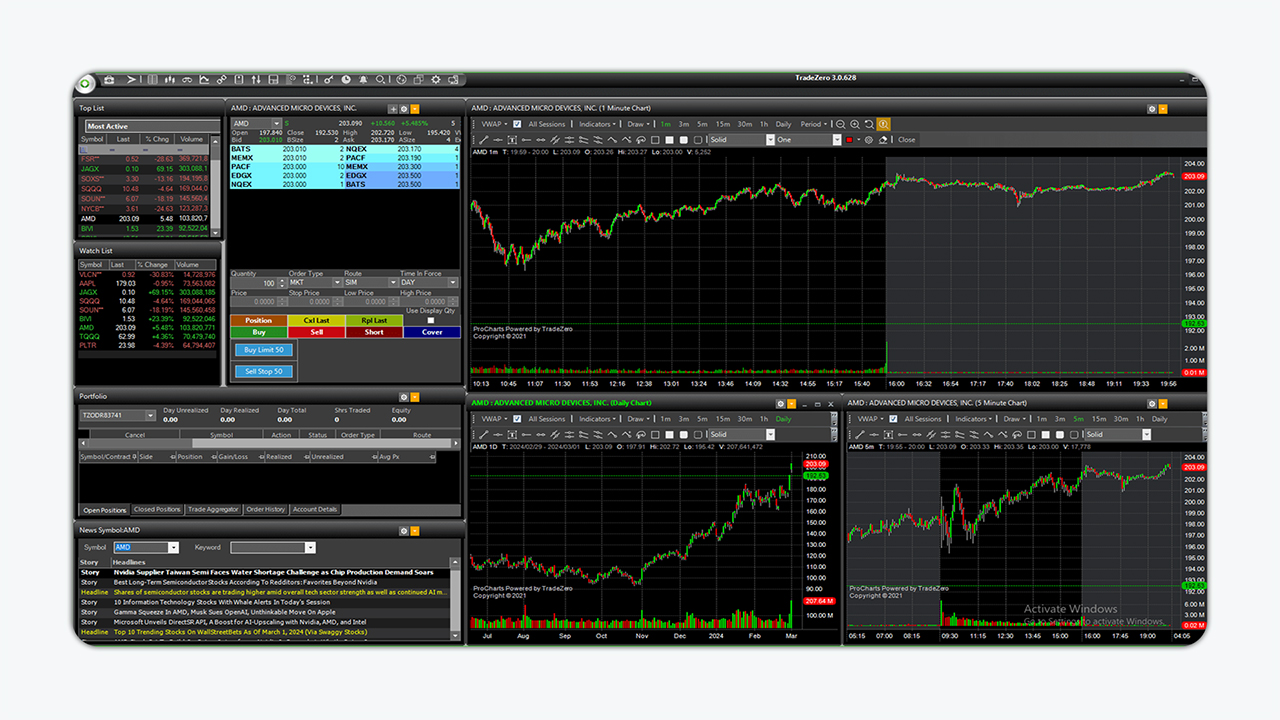Select the trend line draw tool in 1 Minute chart

[483, 140]
